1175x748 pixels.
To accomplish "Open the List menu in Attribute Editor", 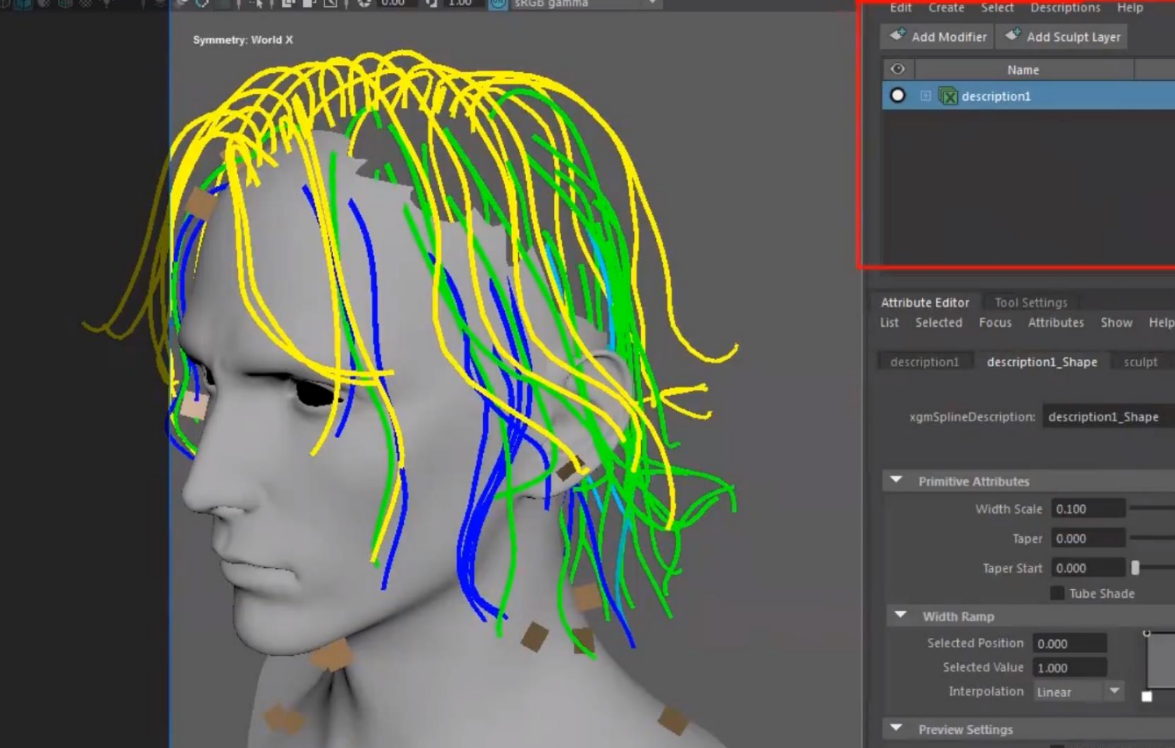I will click(889, 323).
